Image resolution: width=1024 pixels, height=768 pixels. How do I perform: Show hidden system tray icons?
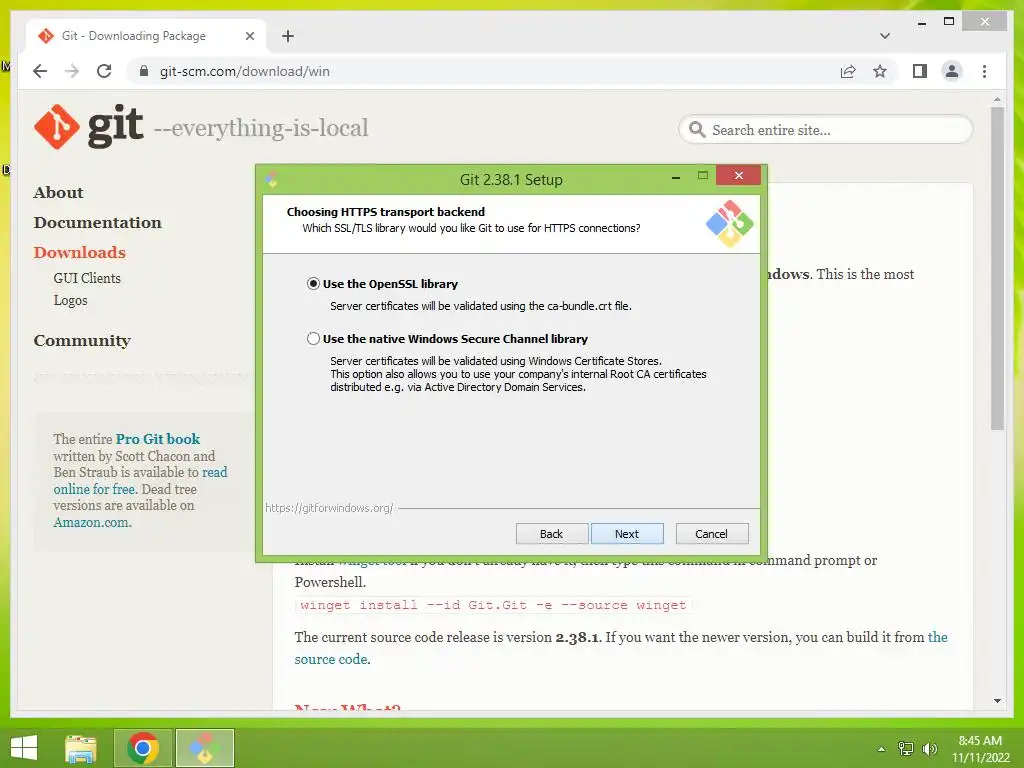click(x=881, y=749)
